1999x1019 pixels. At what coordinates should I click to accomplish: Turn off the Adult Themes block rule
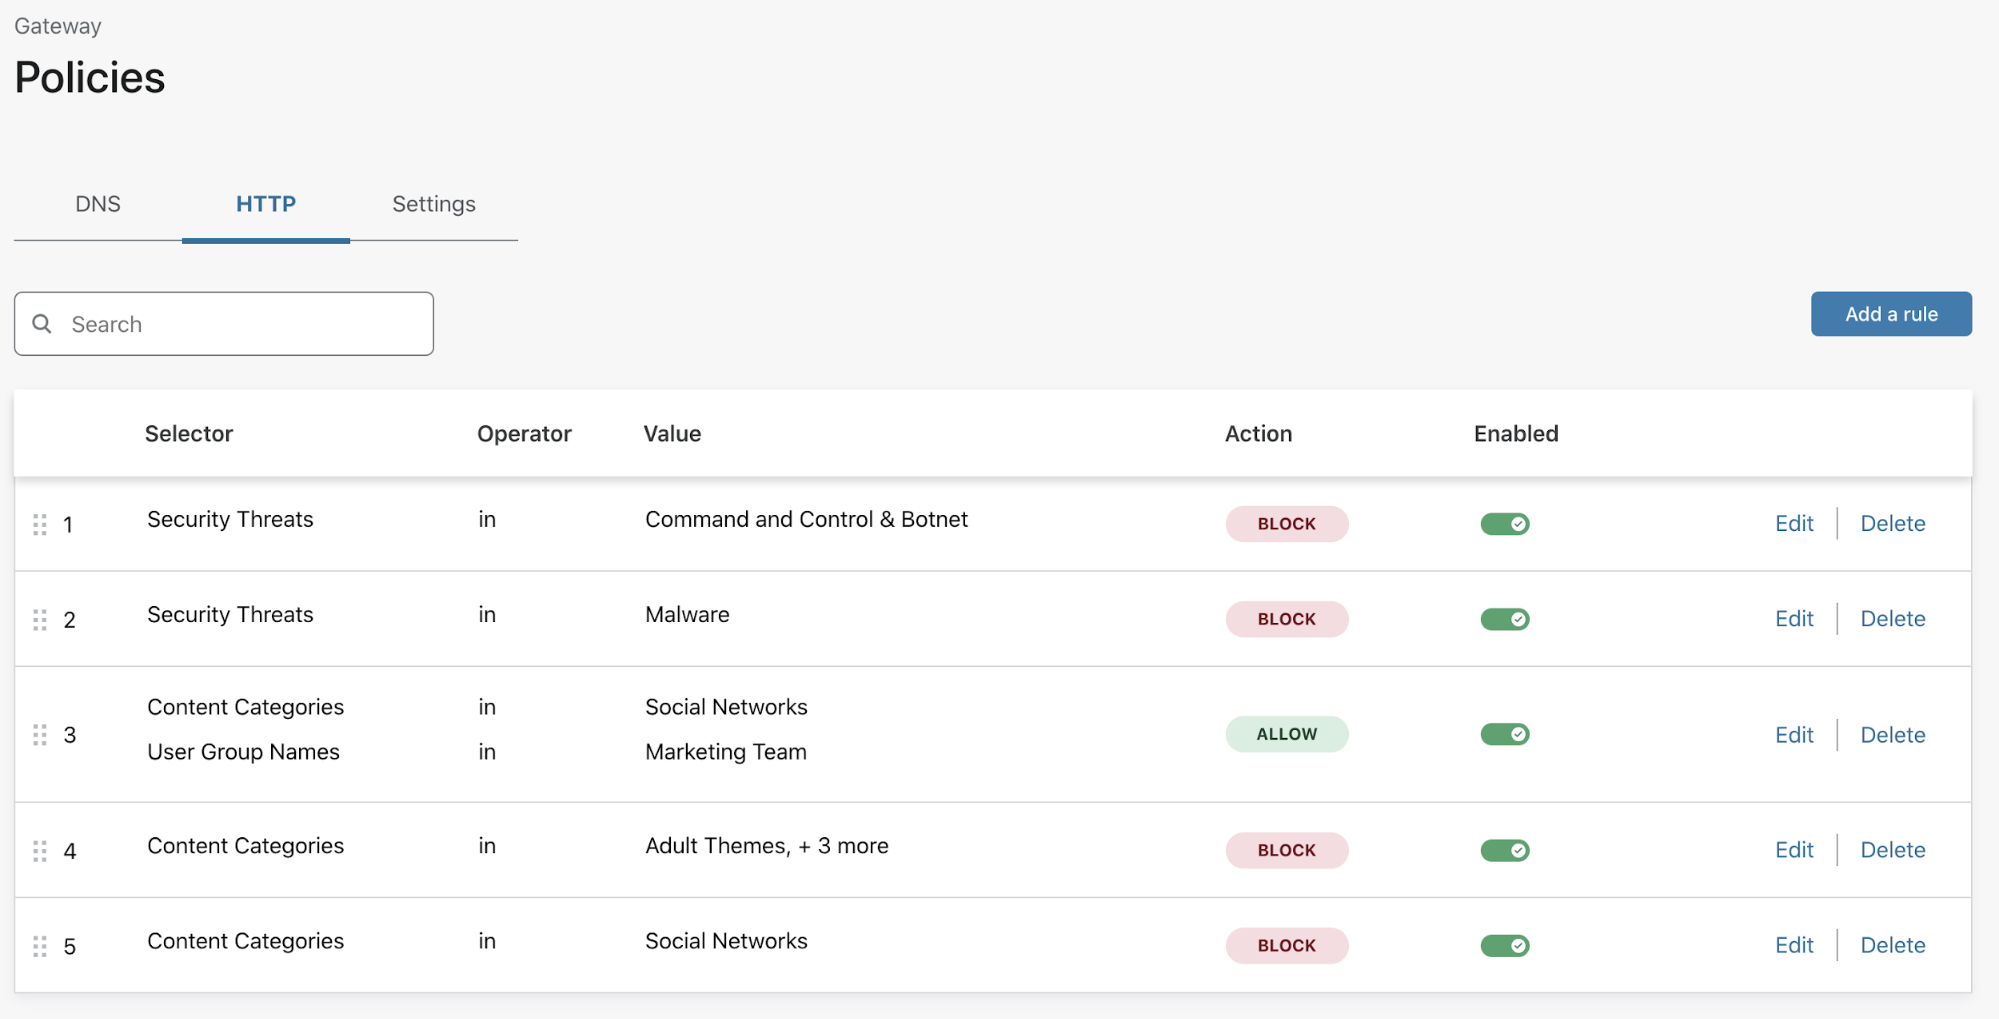(x=1504, y=850)
